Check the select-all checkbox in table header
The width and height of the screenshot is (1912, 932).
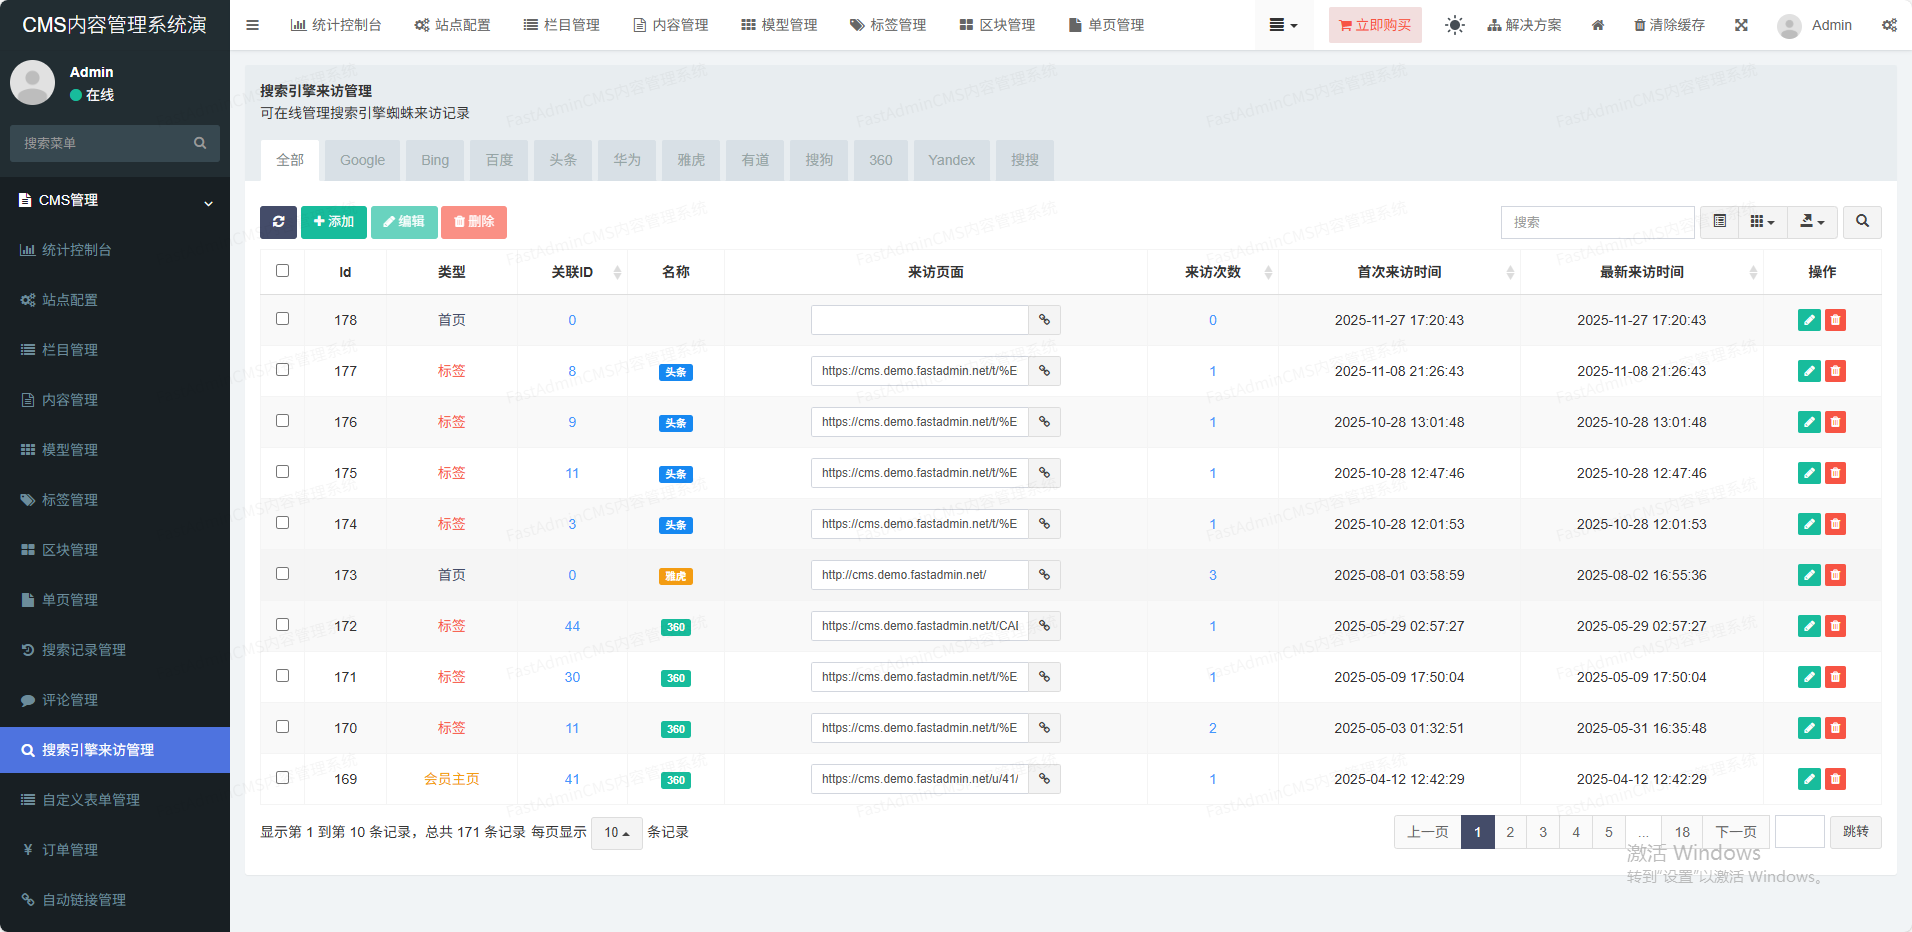pos(283,271)
